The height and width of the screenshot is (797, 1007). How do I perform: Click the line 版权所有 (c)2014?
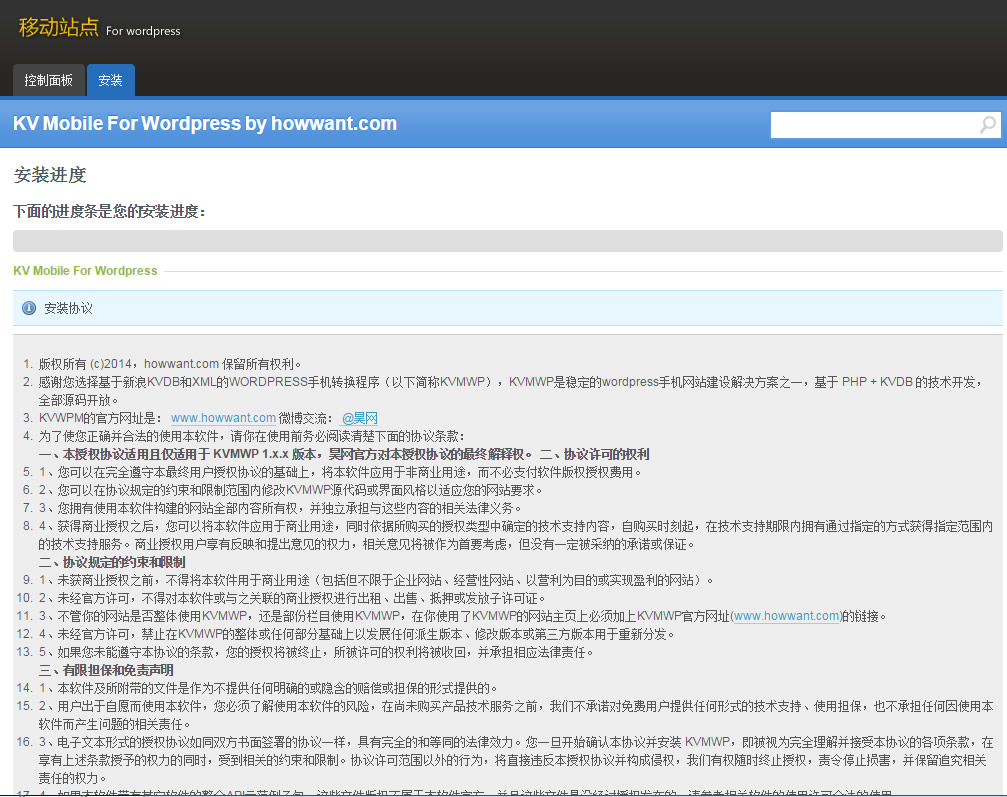170,364
